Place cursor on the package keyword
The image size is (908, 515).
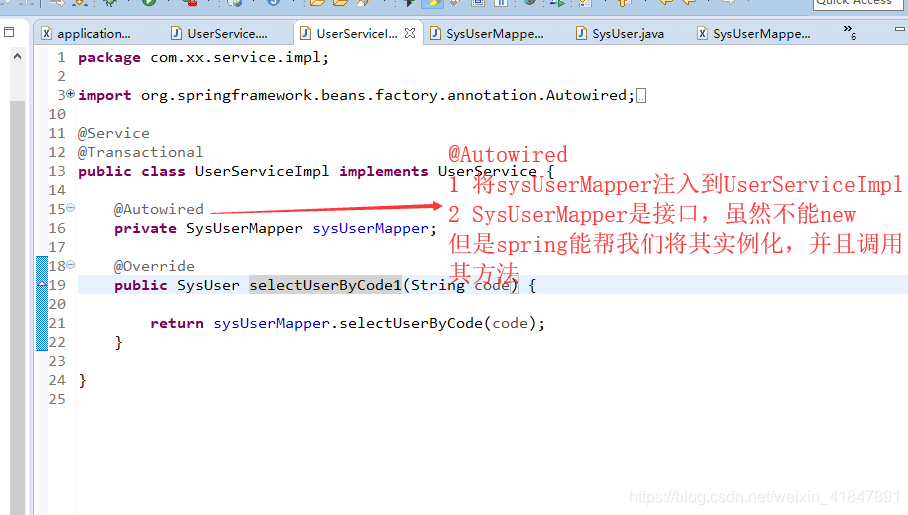pyautogui.click(x=109, y=58)
